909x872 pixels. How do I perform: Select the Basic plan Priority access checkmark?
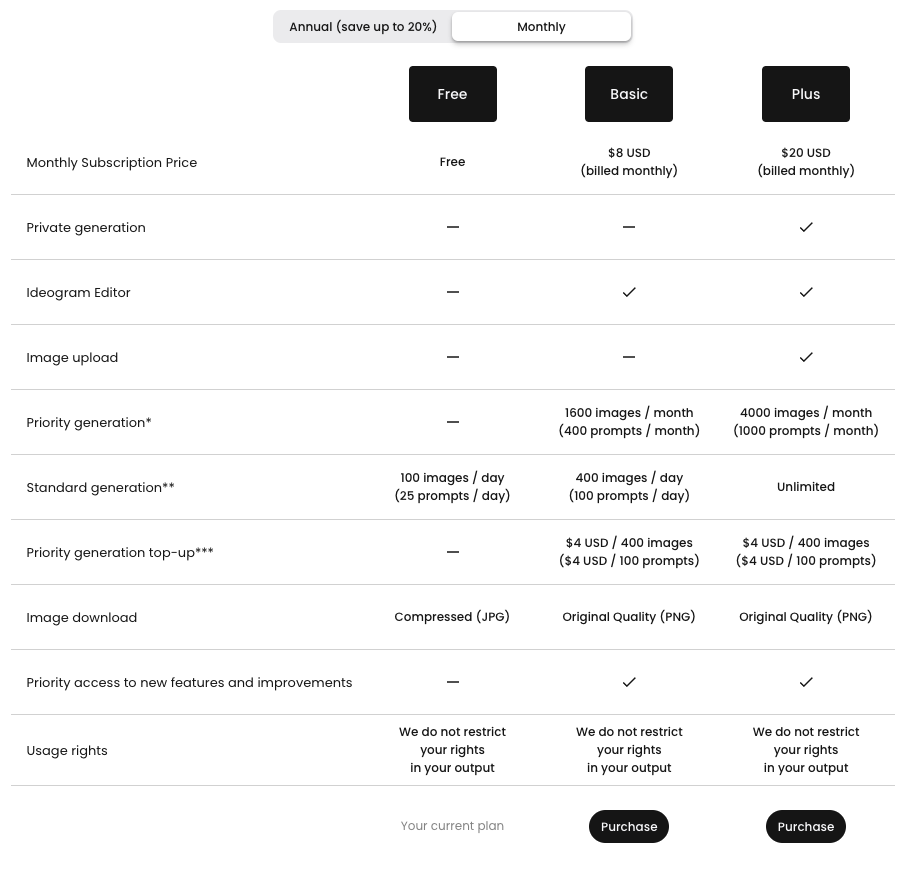tap(629, 682)
